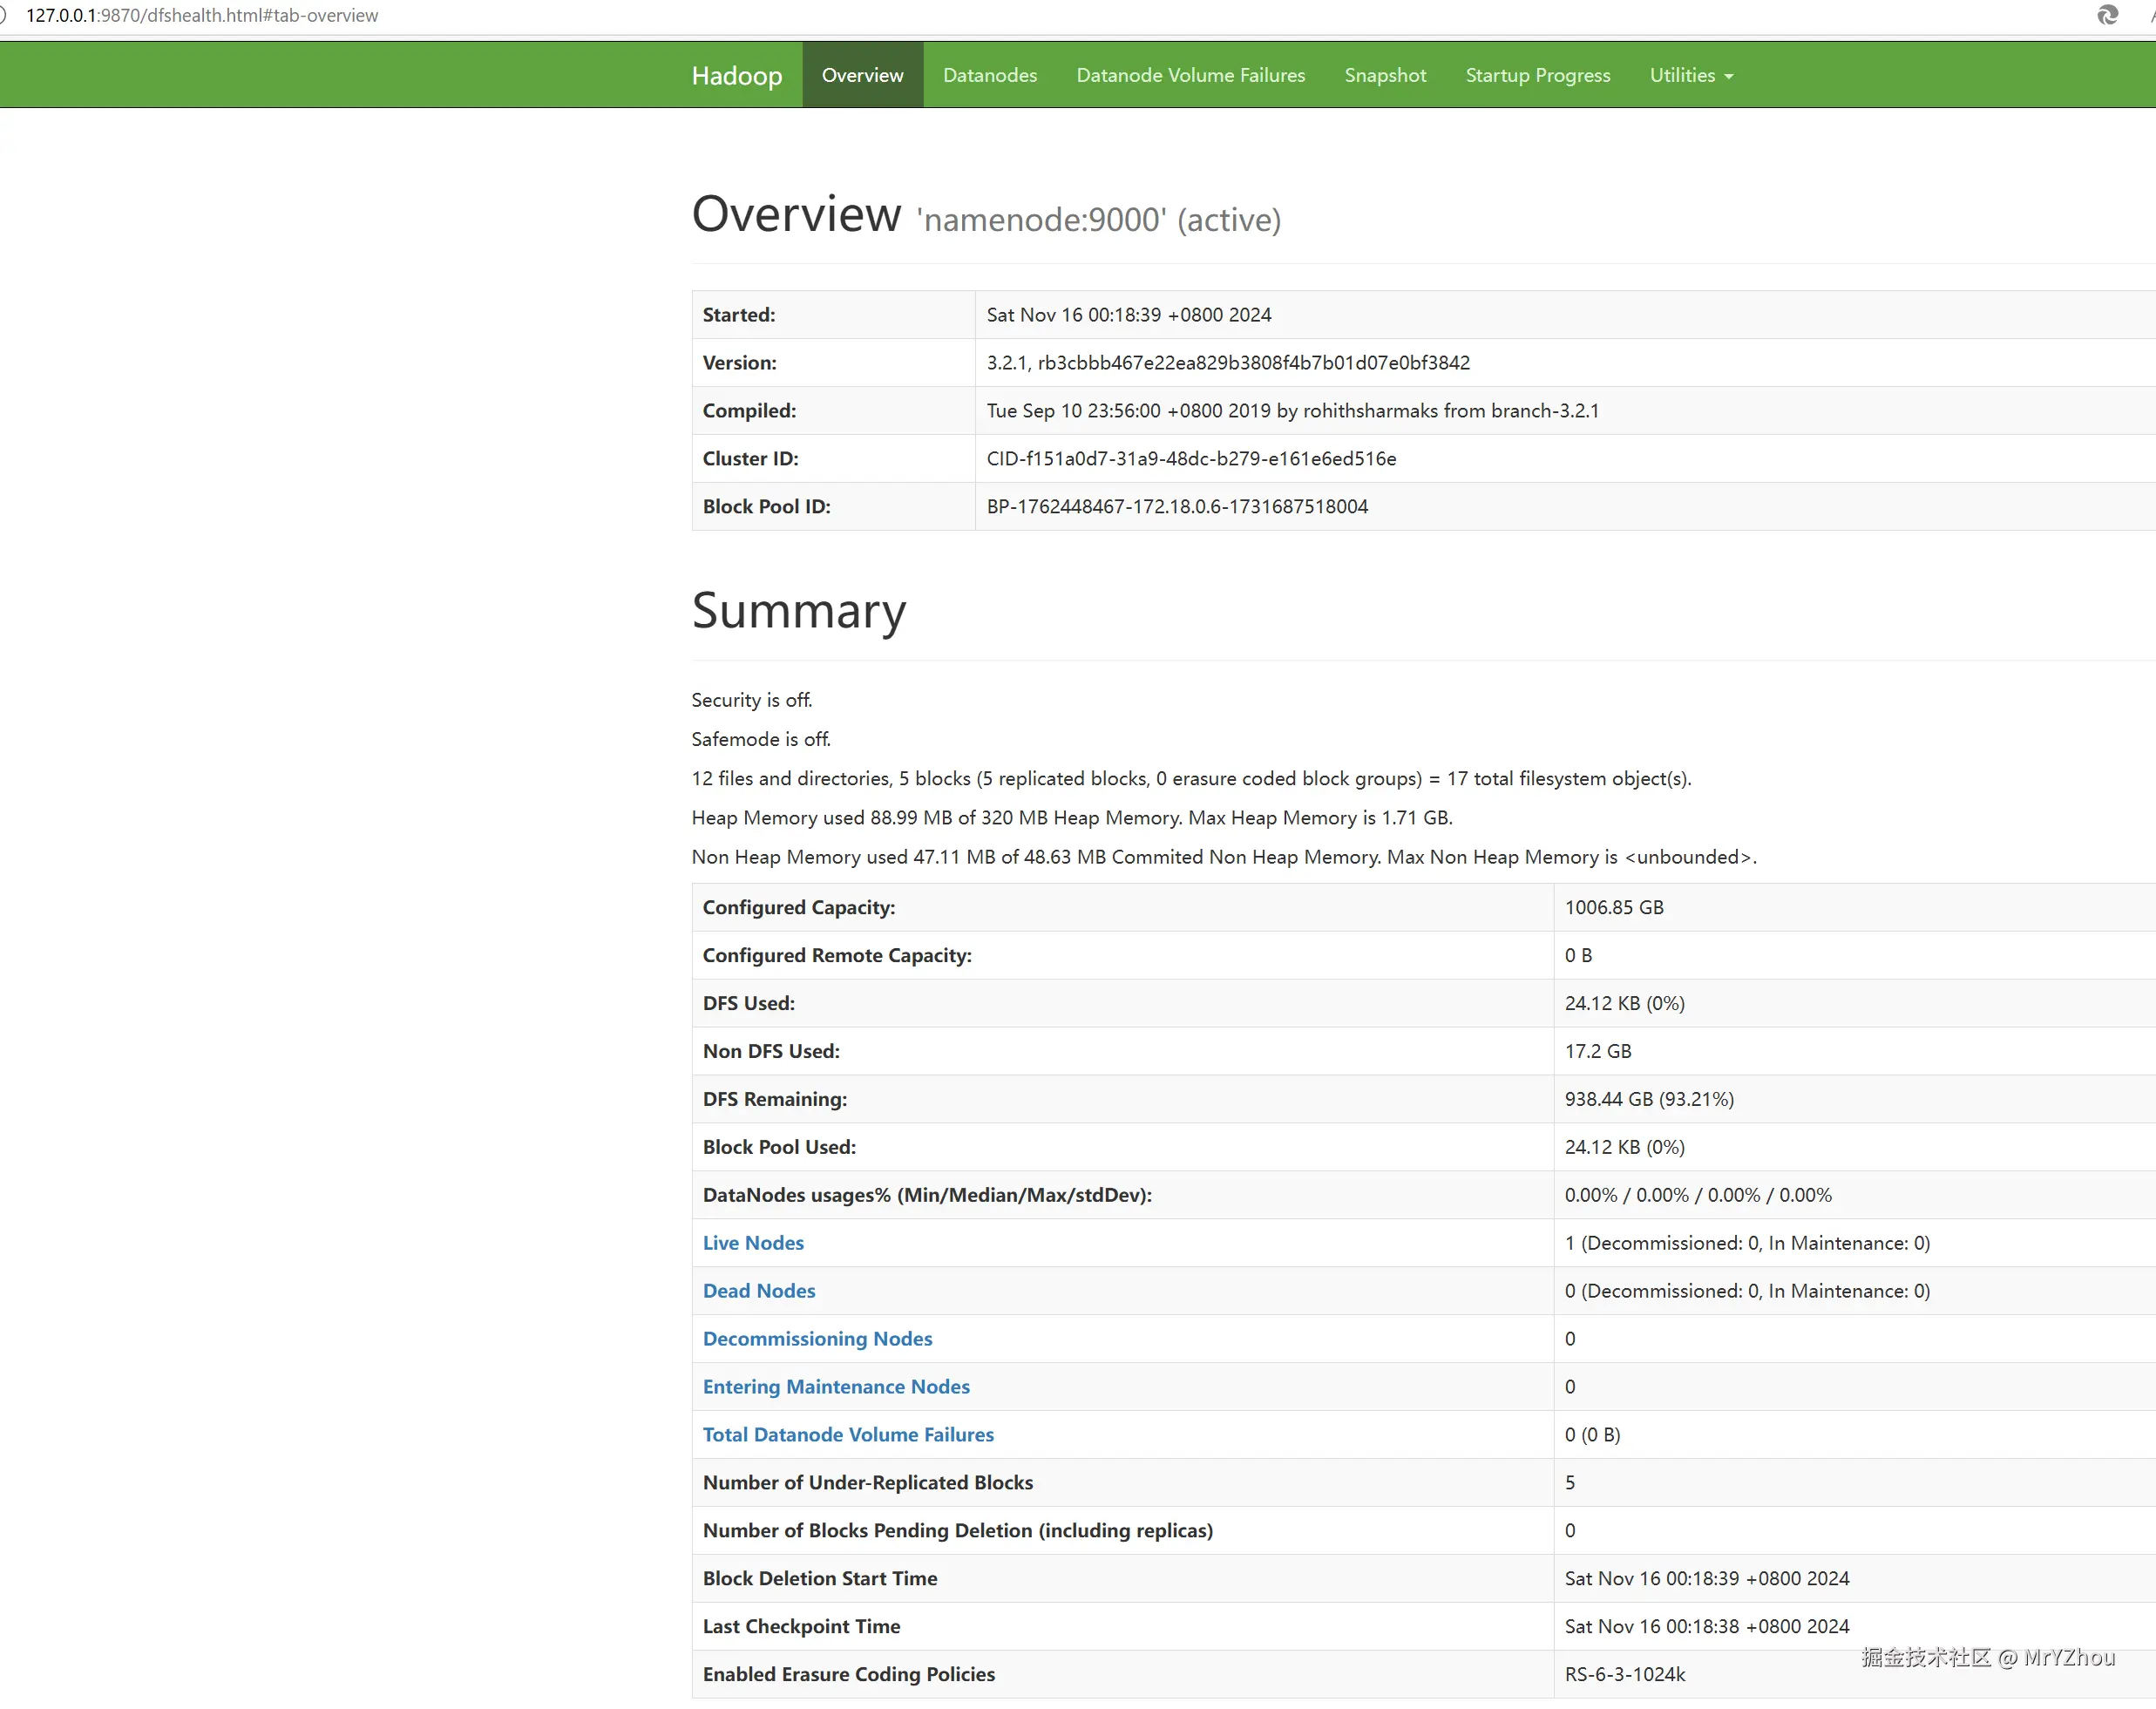Open the Utilities dropdown menu
The width and height of the screenshot is (2156, 1709).
coord(1690,75)
